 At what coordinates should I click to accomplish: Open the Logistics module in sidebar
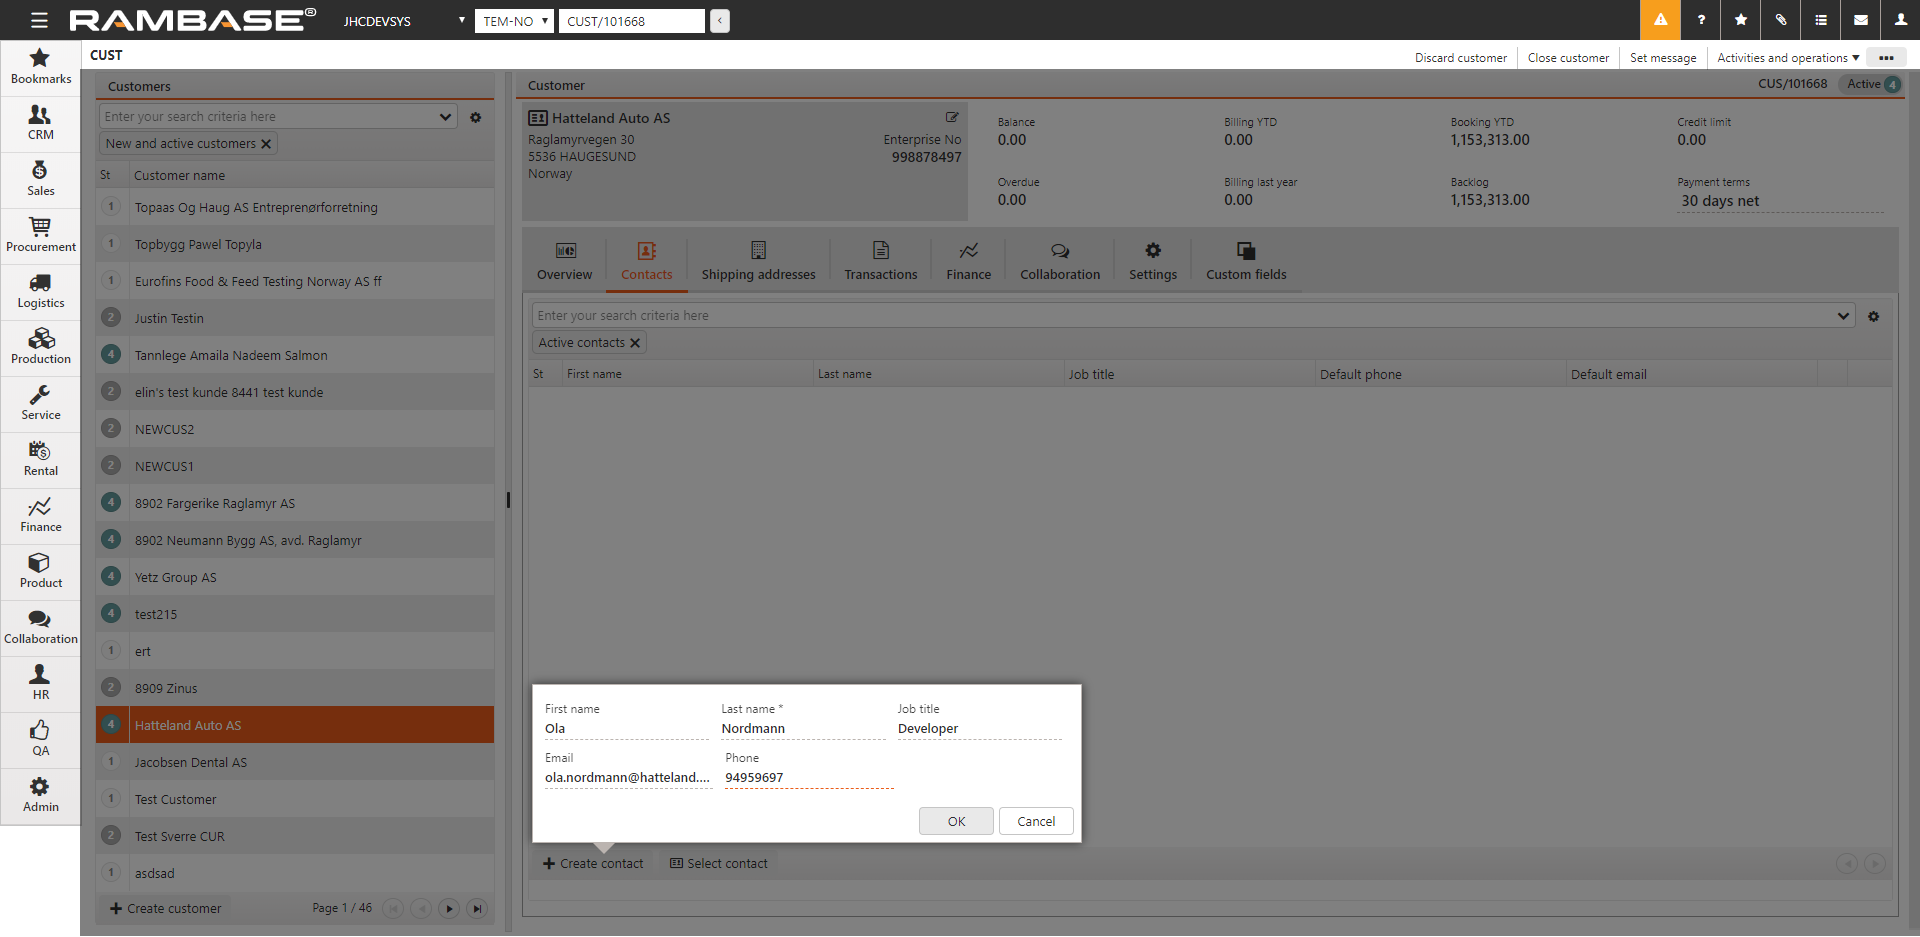(40, 291)
